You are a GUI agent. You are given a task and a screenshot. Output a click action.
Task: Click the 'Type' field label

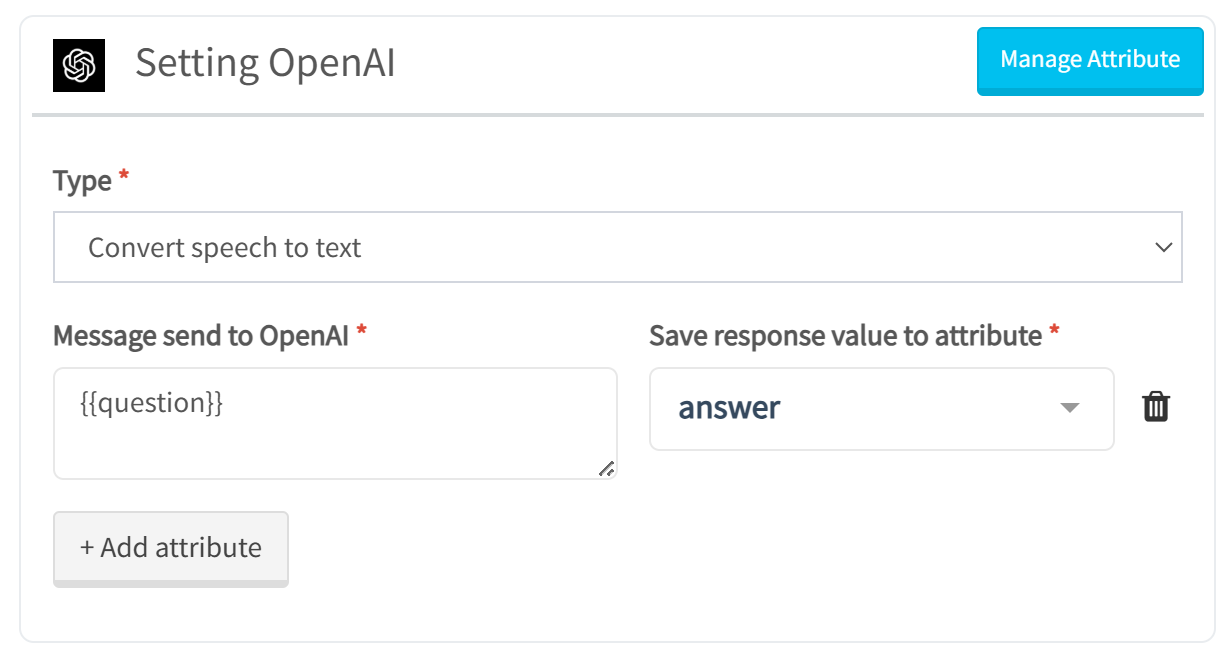click(82, 181)
